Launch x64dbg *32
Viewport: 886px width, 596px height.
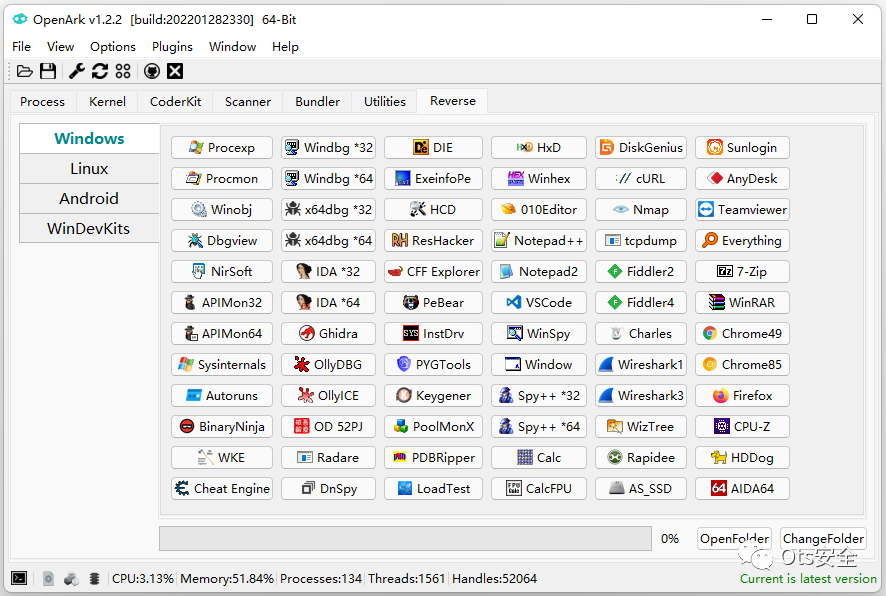coord(328,210)
